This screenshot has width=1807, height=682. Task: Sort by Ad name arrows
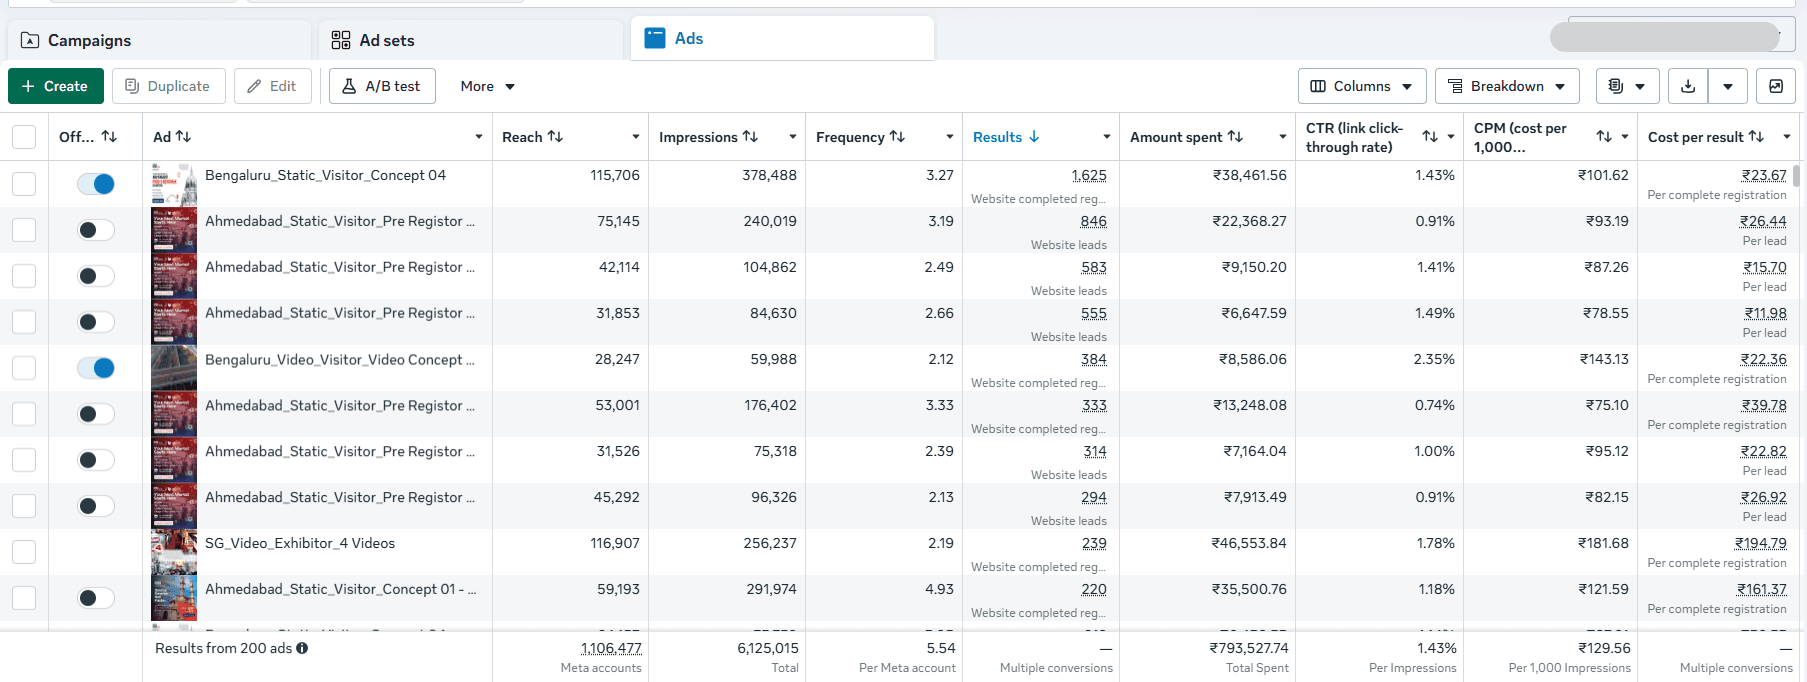[x=183, y=136]
